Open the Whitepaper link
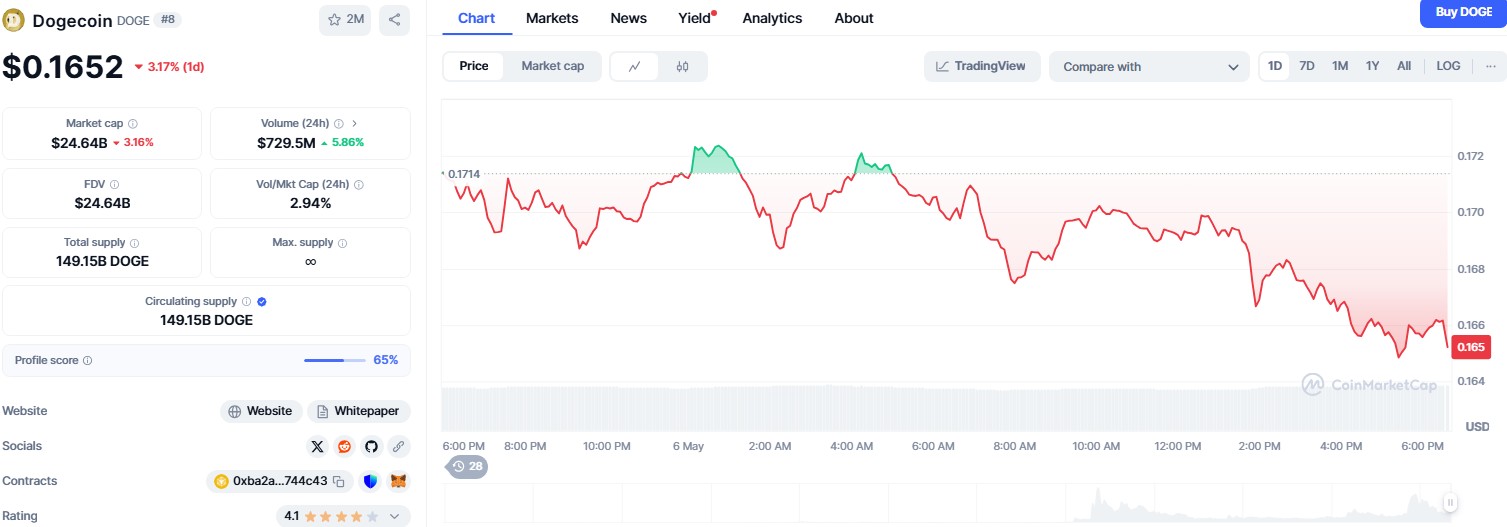Viewport: 1507px width, 527px height. pos(359,411)
